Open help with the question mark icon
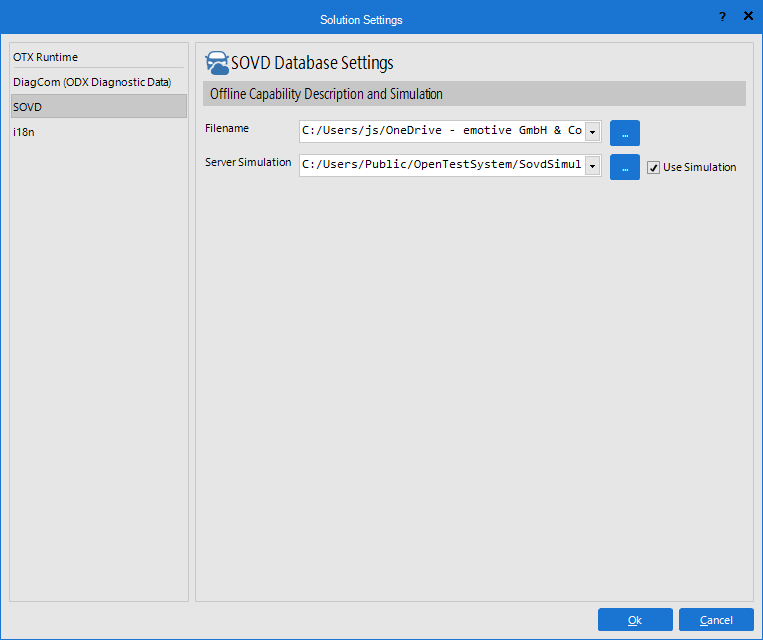This screenshot has width=763, height=640. click(x=722, y=17)
